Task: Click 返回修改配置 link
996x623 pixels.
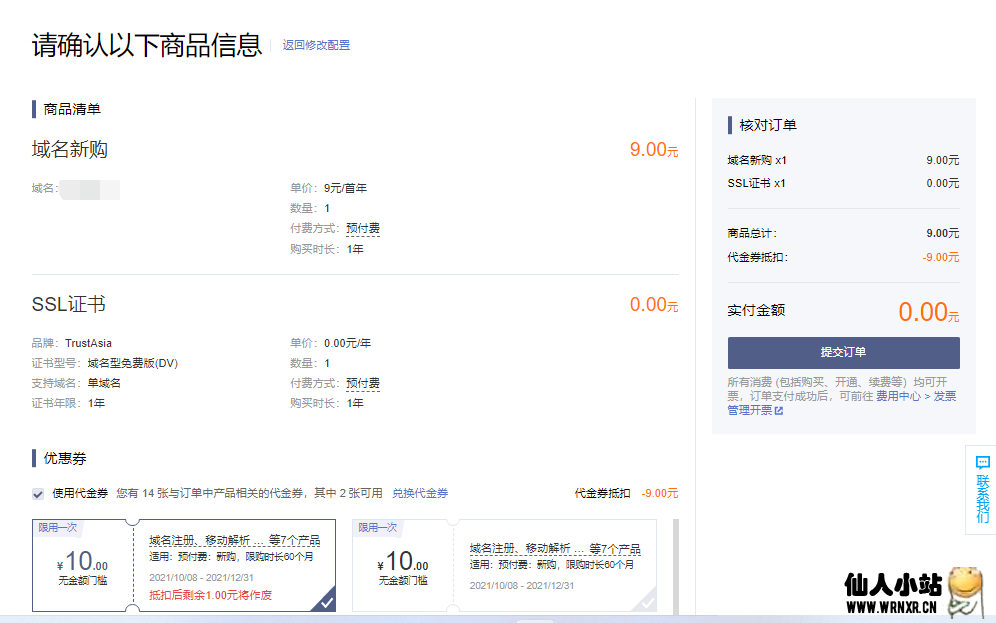Action: tap(316, 45)
